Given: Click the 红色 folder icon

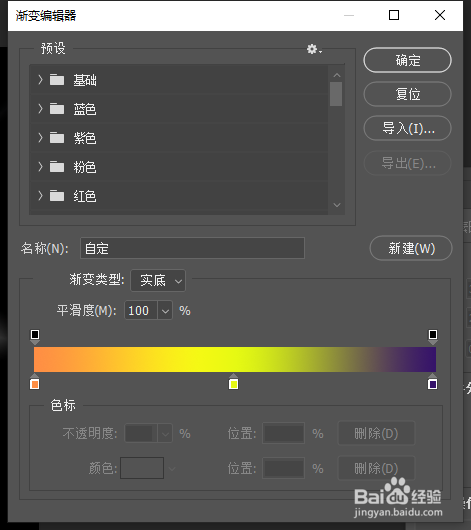Looking at the screenshot, I should point(57,196).
